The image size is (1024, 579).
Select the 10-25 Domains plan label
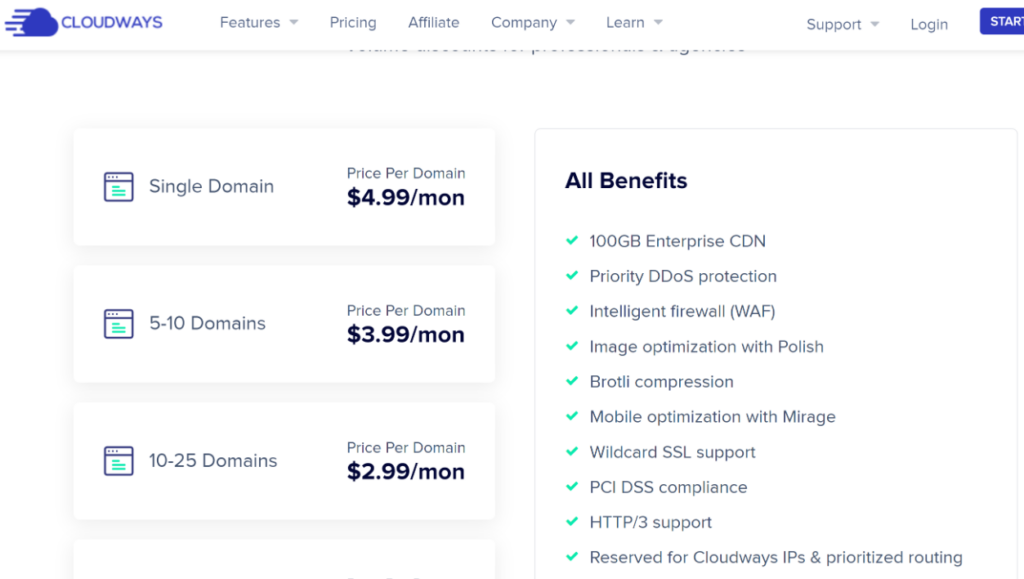(213, 461)
